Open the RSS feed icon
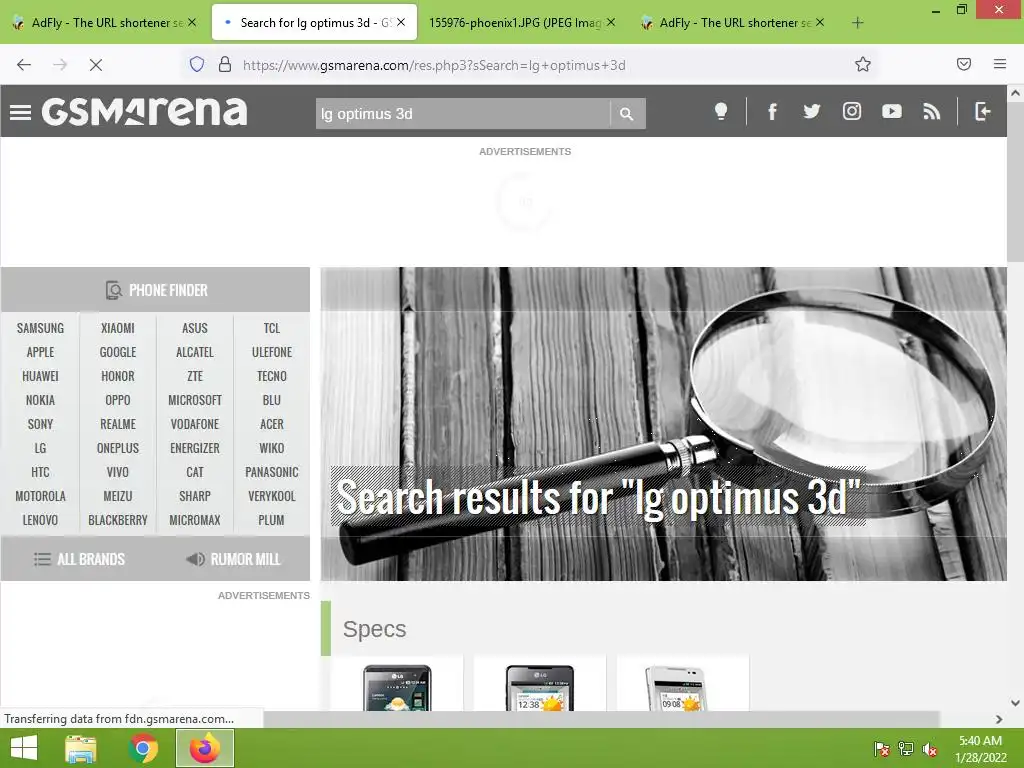 (x=931, y=111)
